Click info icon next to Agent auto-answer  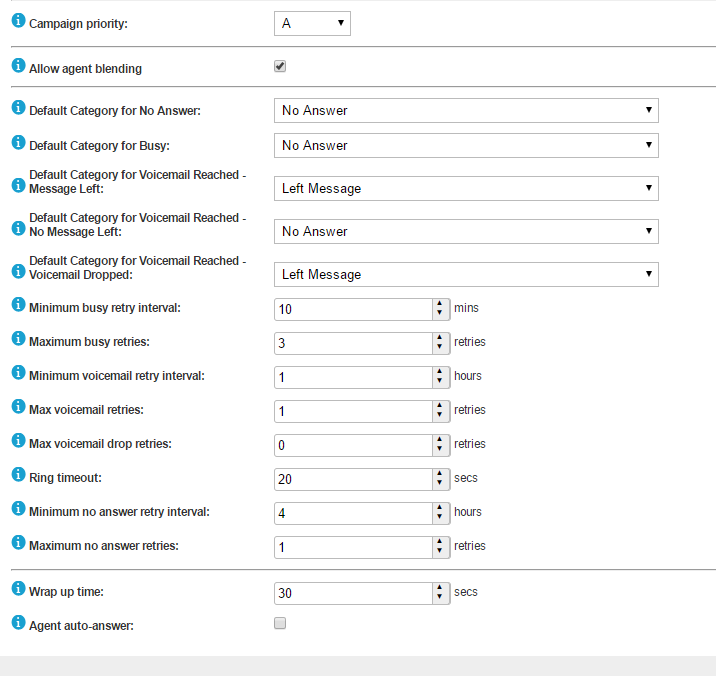tap(18, 623)
